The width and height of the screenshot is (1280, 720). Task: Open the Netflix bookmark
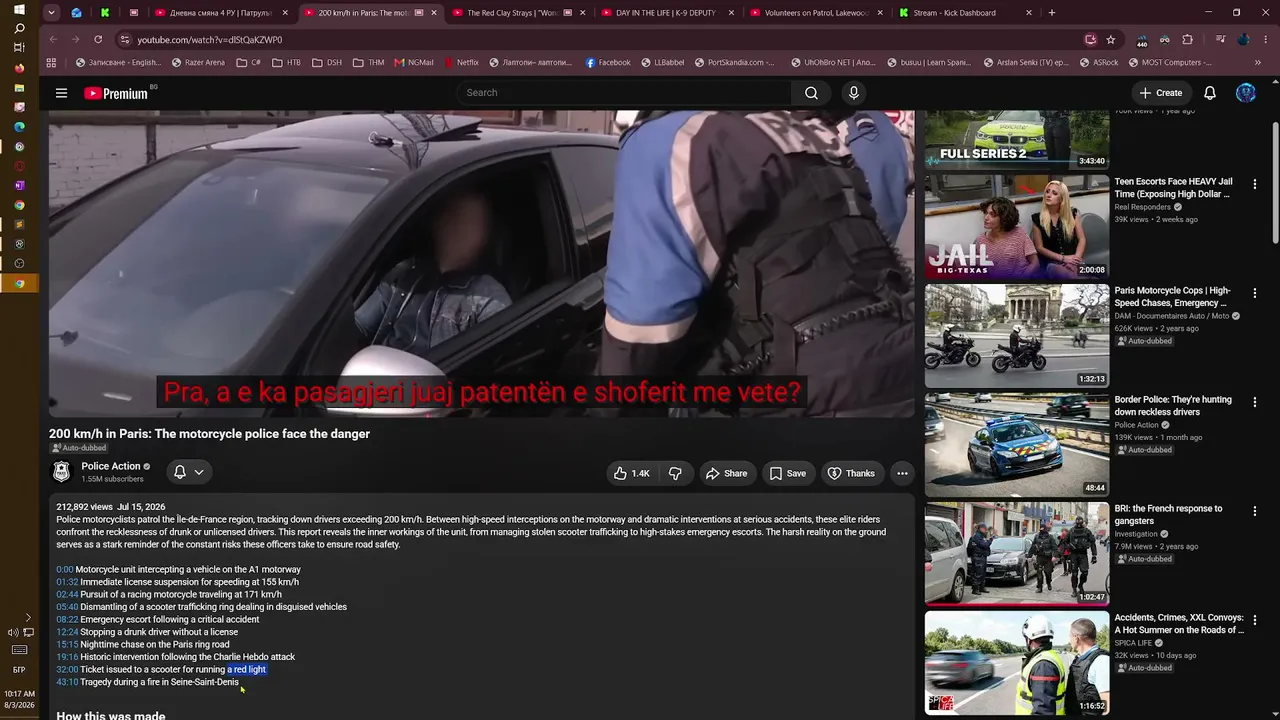pos(461,62)
